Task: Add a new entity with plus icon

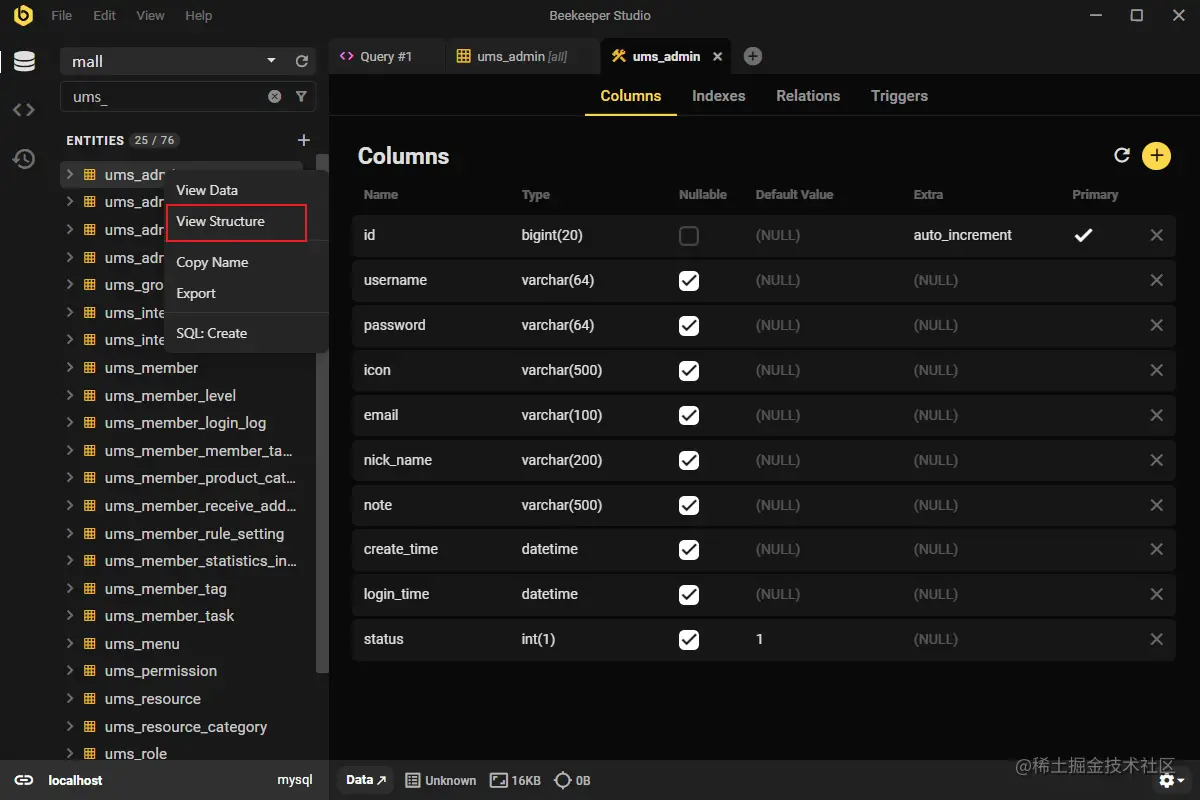Action: [304, 140]
